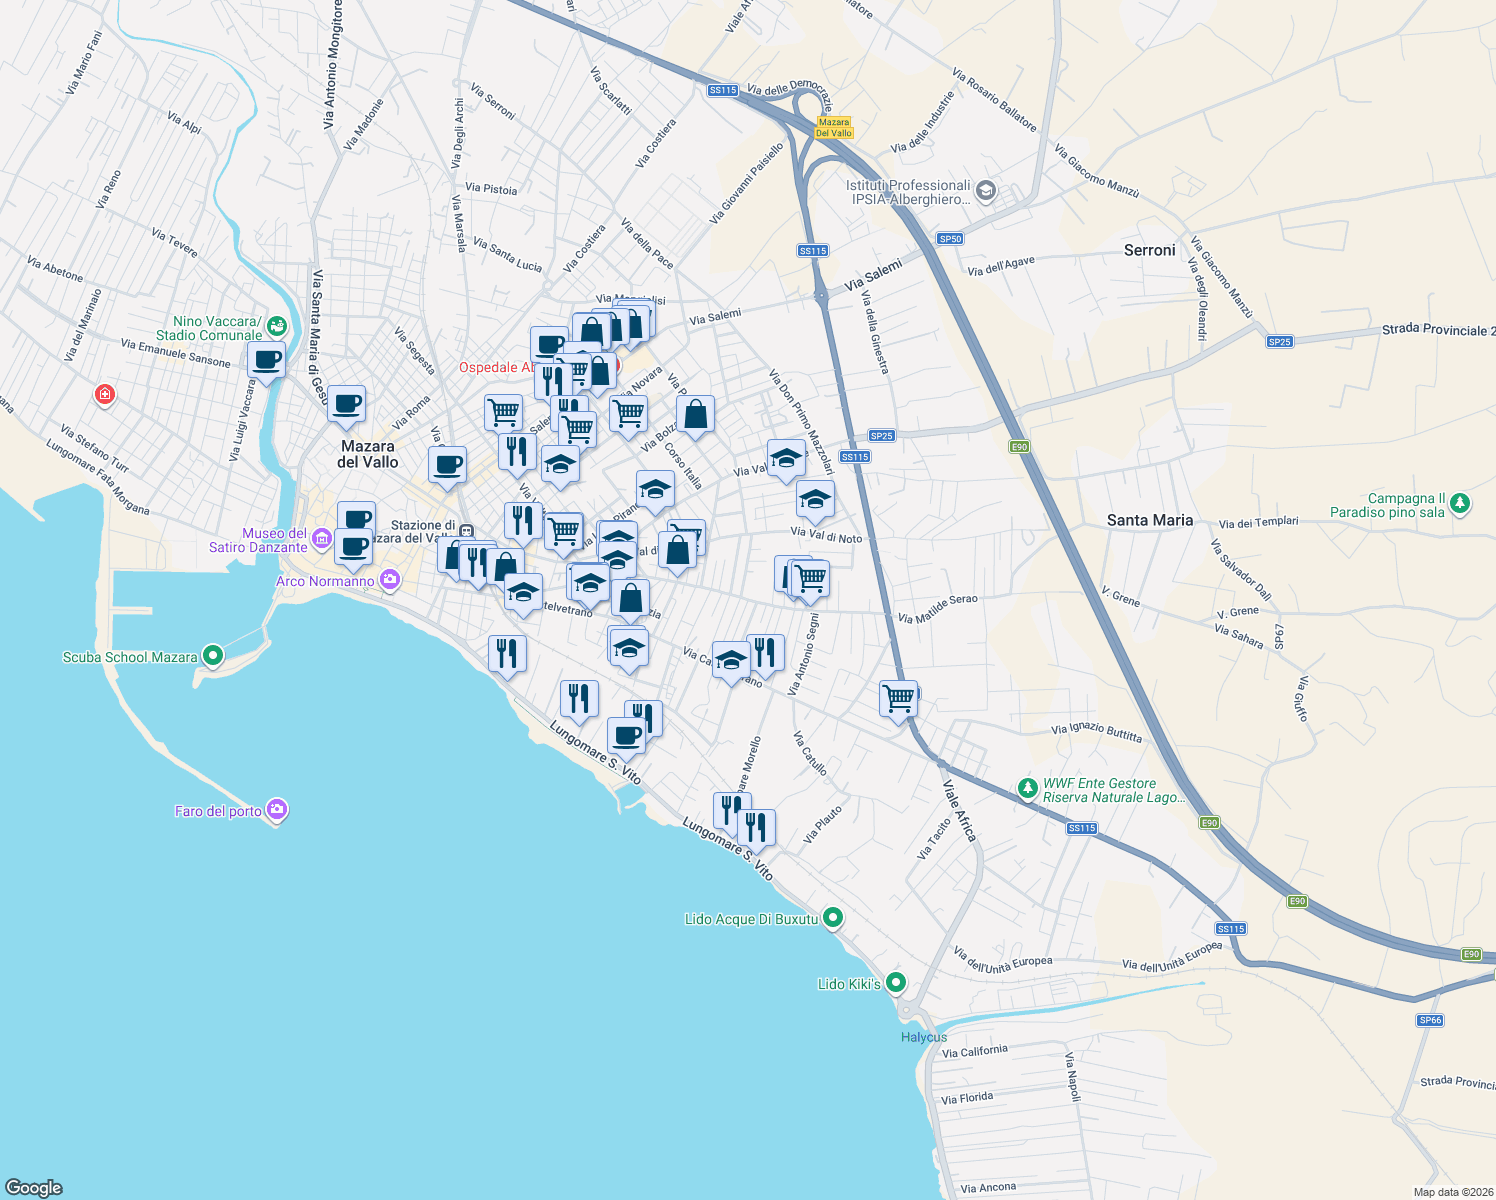Click the Via dell'Agave label
Image resolution: width=1496 pixels, height=1200 pixels.
click(x=1001, y=266)
